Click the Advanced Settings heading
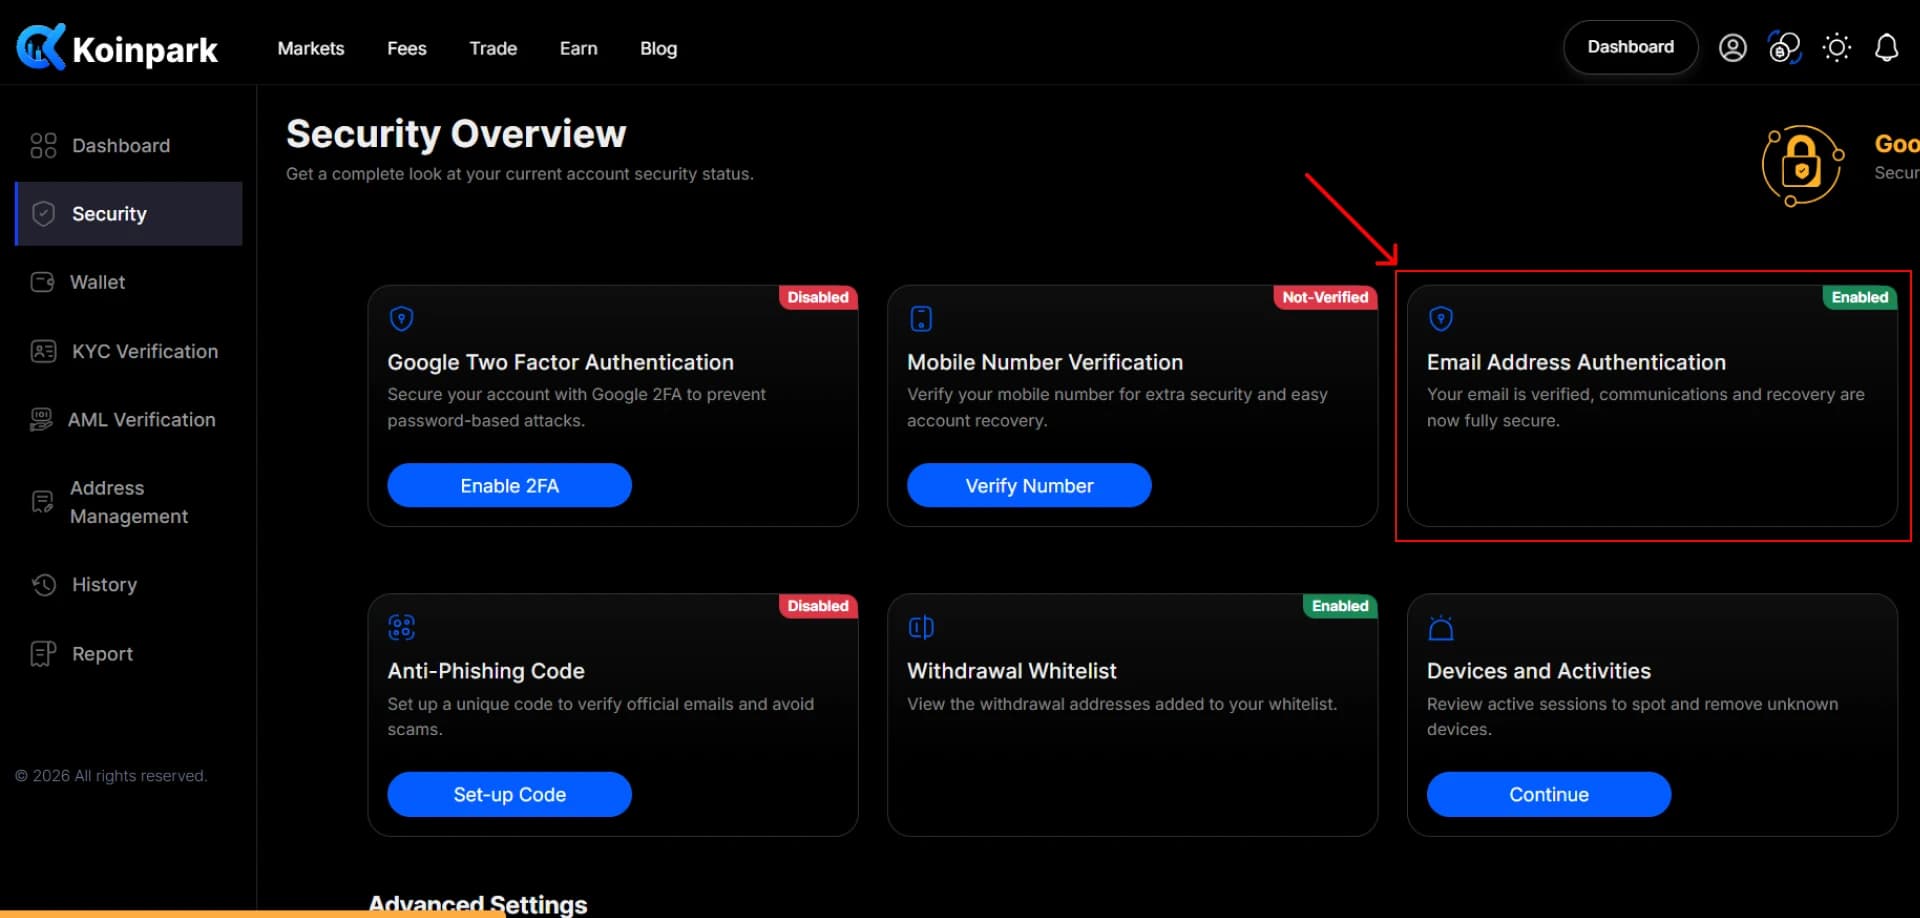Image resolution: width=1920 pixels, height=918 pixels. [x=478, y=904]
